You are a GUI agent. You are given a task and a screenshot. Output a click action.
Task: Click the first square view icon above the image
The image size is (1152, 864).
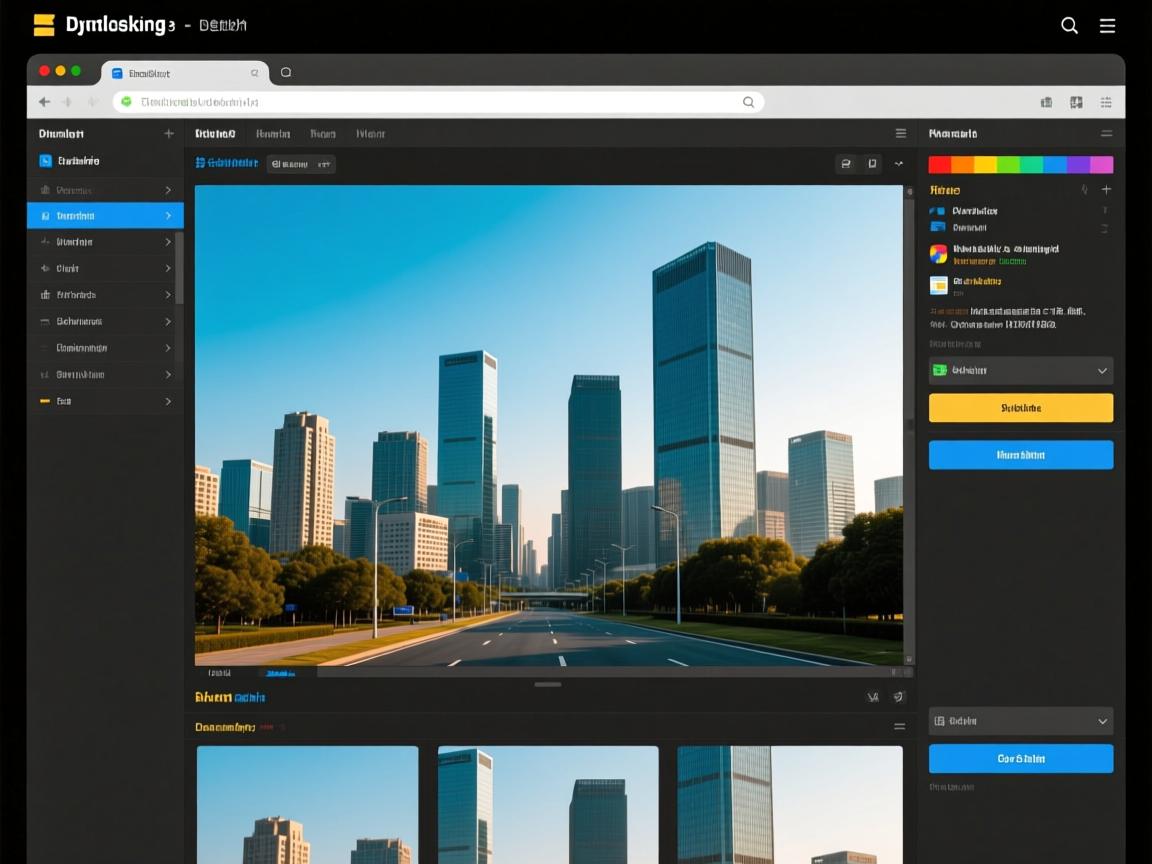tap(846, 164)
